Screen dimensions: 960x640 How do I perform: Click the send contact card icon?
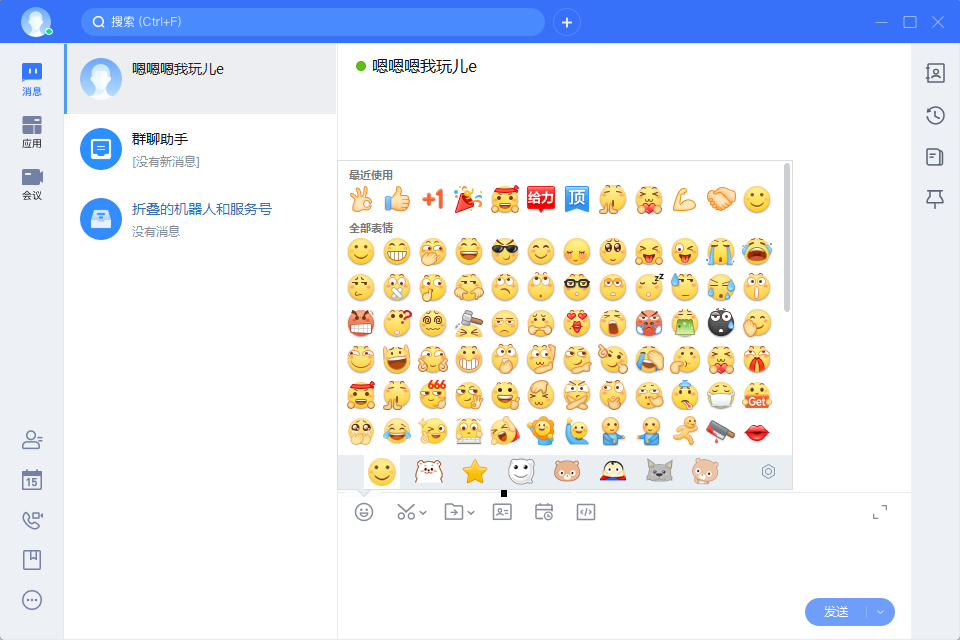(502, 512)
